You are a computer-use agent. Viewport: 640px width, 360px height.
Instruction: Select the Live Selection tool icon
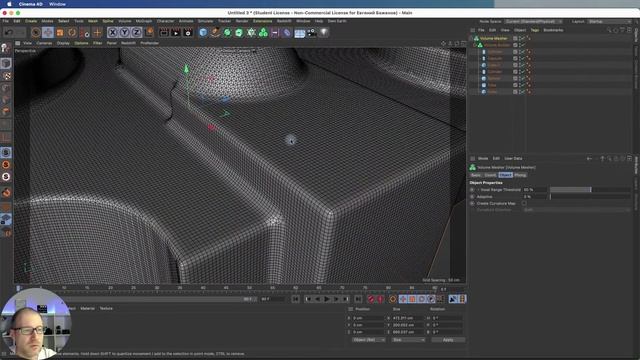[x=36, y=32]
